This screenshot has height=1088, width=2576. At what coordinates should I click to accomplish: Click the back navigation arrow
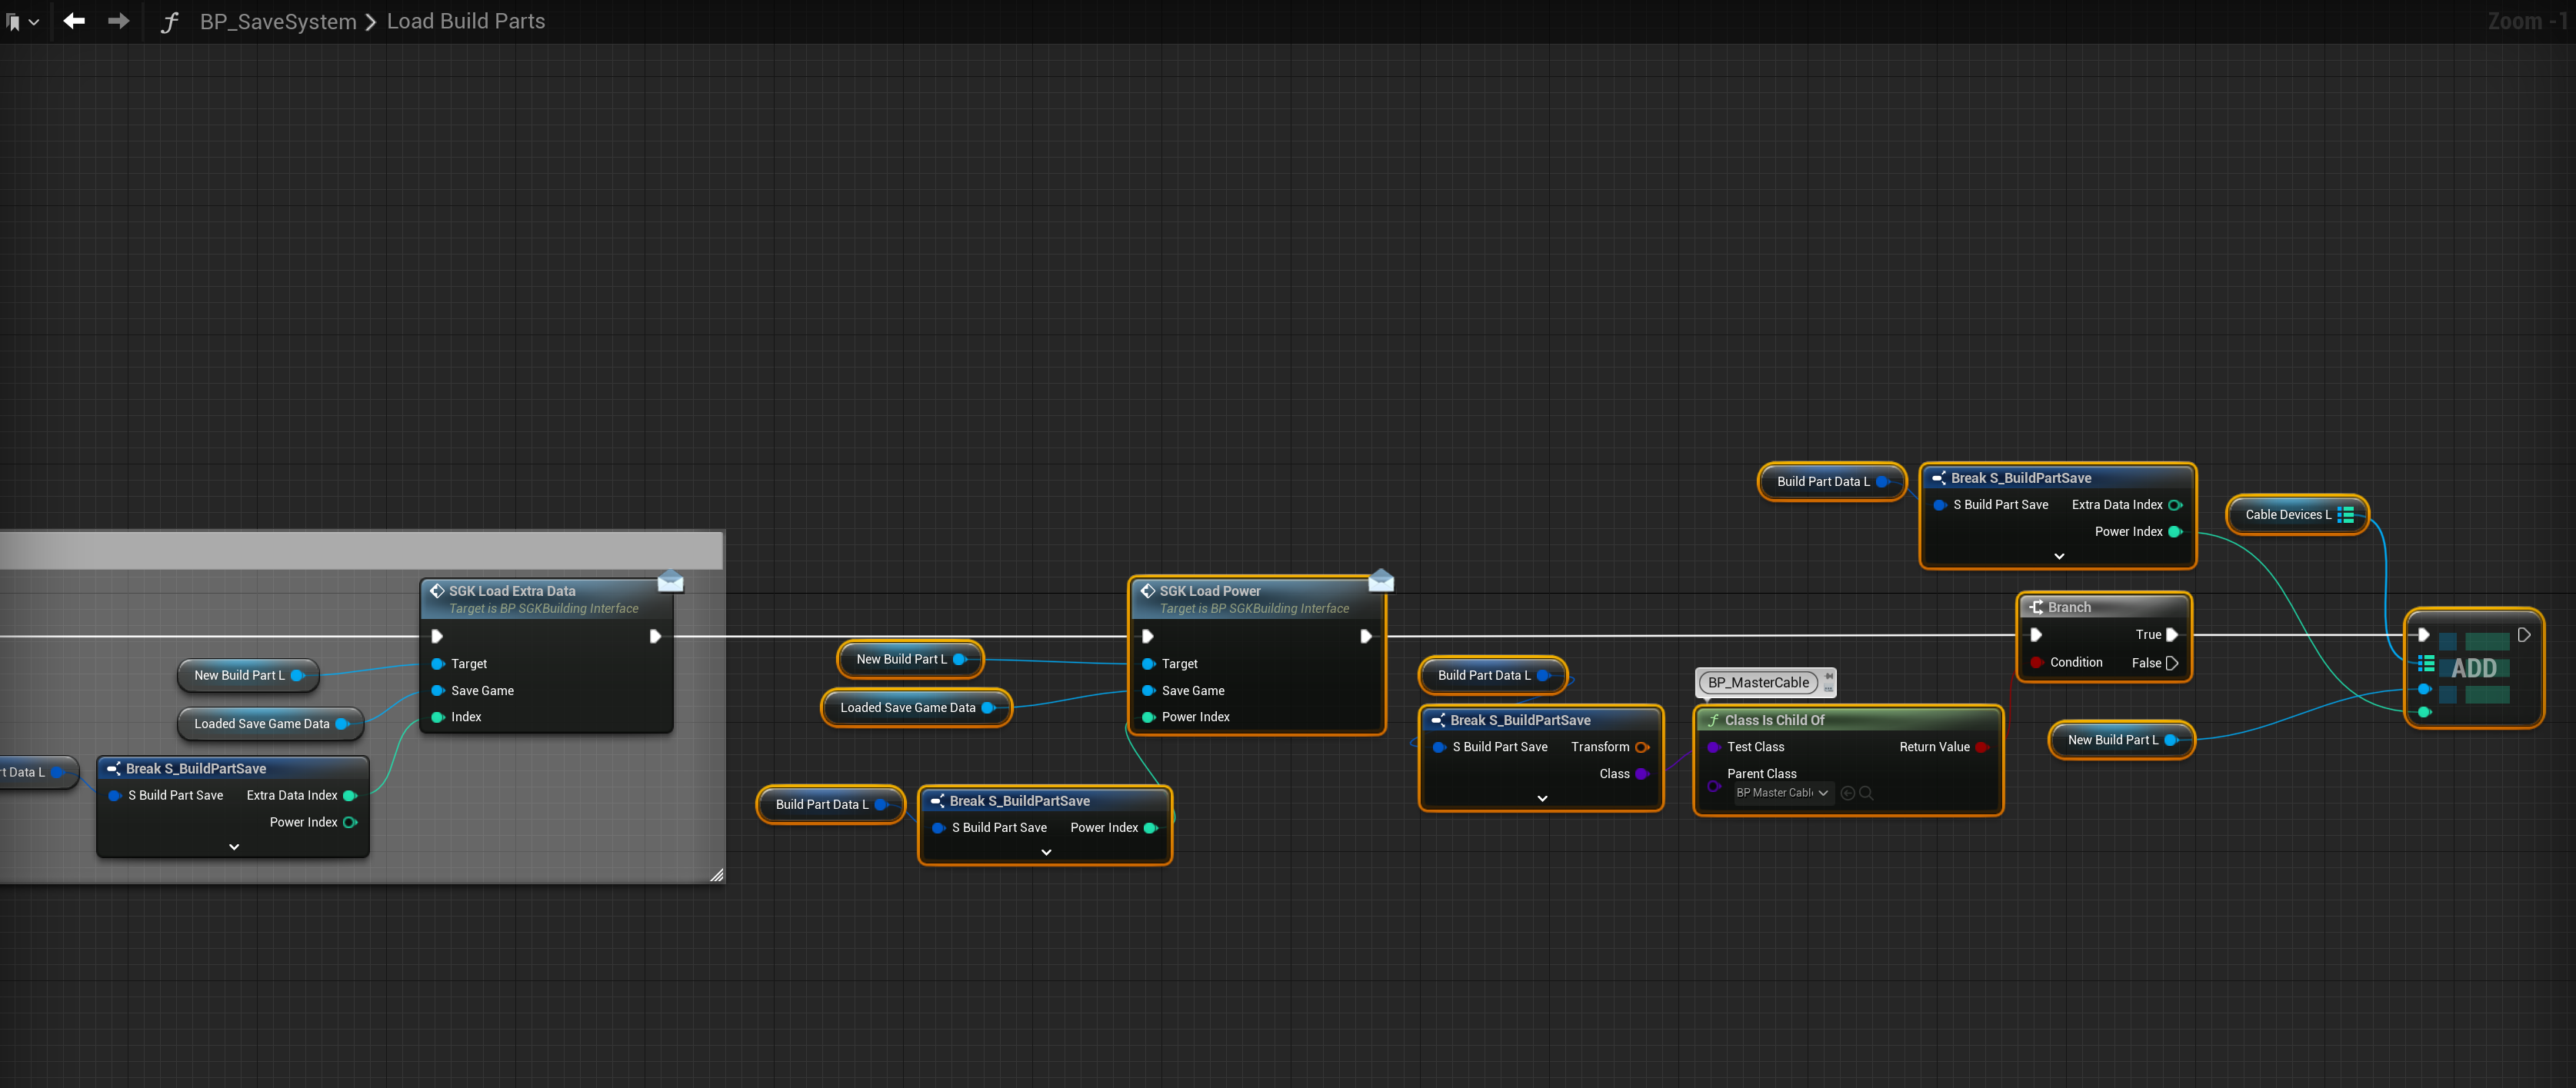pyautogui.click(x=74, y=21)
